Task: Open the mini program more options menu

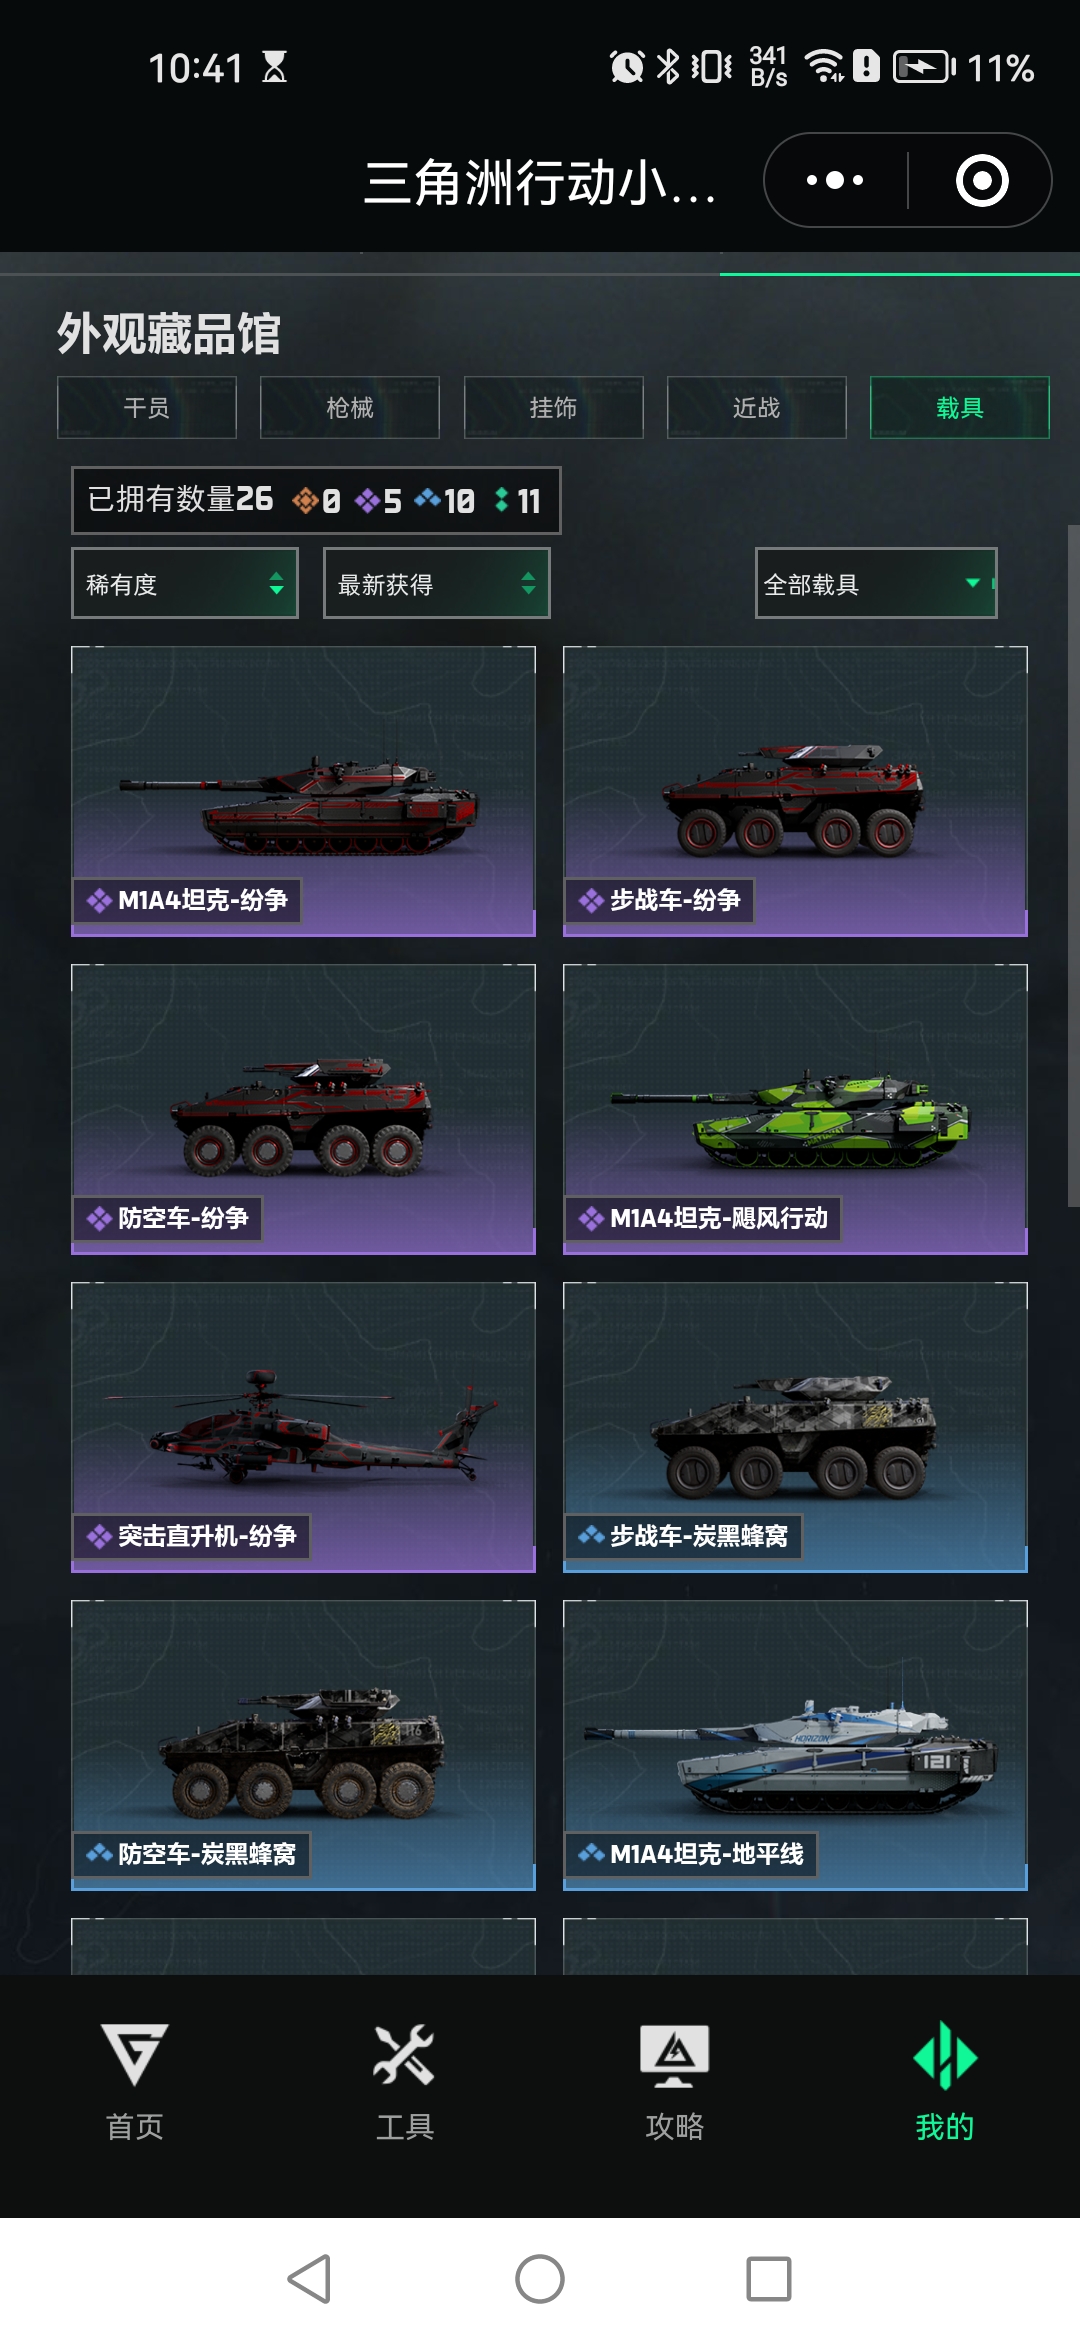Action: coord(835,181)
